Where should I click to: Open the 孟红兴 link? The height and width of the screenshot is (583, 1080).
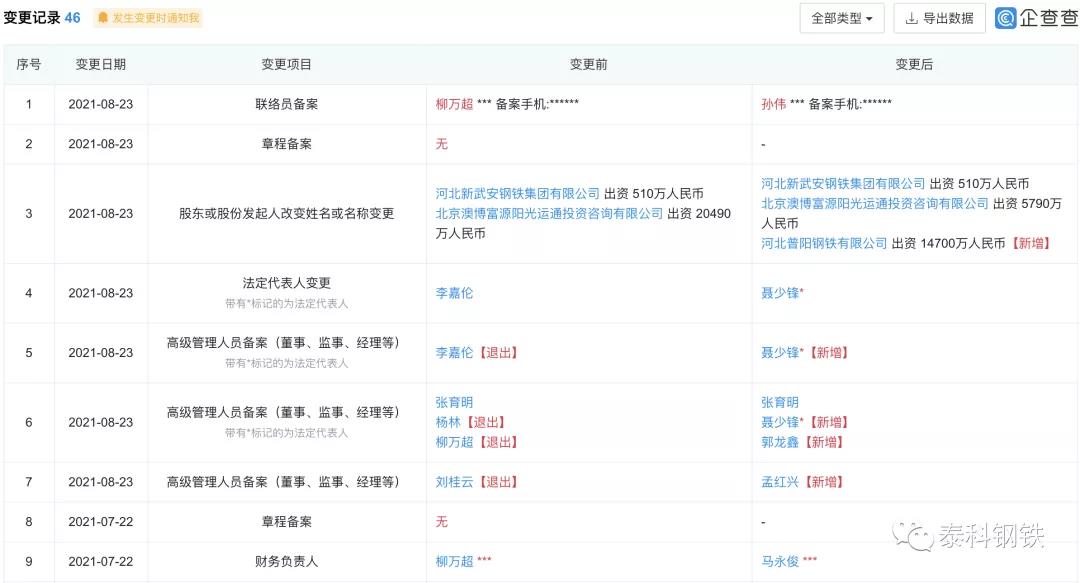(x=780, y=482)
